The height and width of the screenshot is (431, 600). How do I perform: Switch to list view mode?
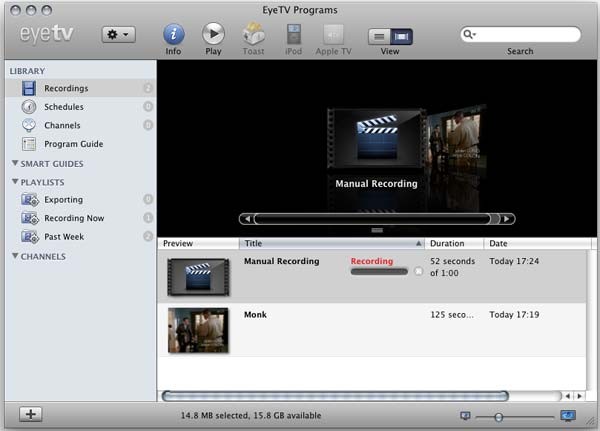[x=379, y=36]
